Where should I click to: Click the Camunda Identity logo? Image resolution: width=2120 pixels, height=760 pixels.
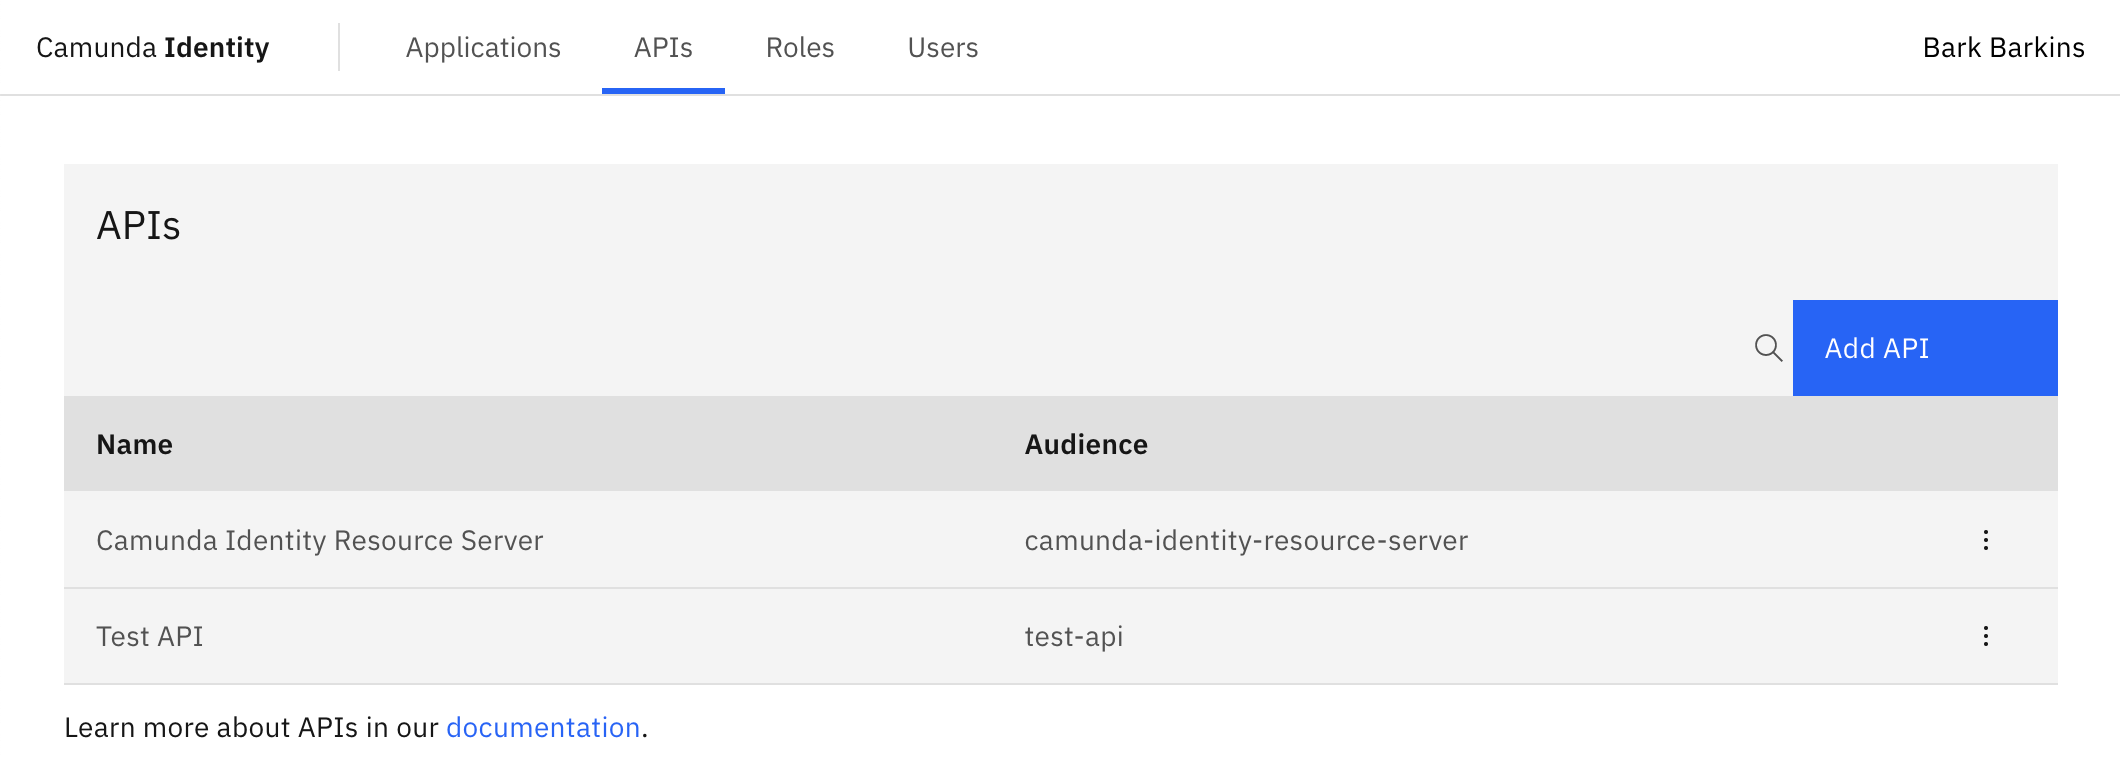point(153,48)
